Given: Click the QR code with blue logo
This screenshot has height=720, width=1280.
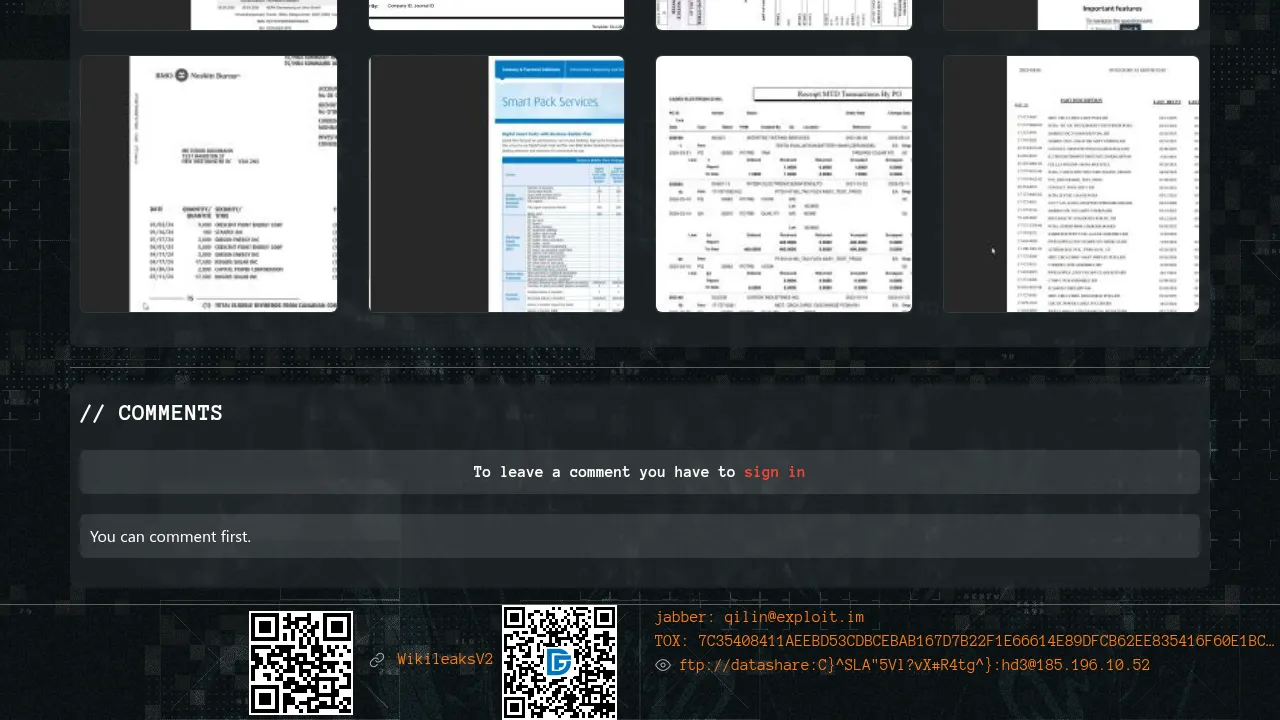Looking at the screenshot, I should click(x=559, y=662).
